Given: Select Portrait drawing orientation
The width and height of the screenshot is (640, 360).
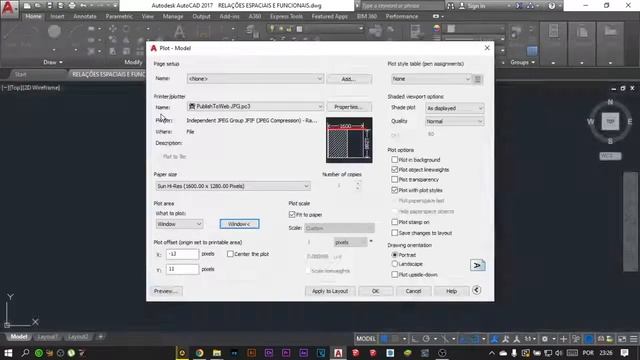Looking at the screenshot, I should (394, 254).
